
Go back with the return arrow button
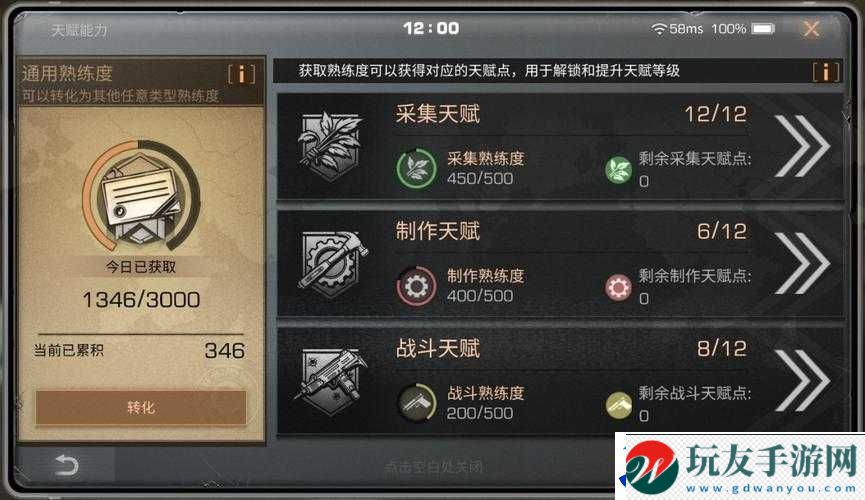pyautogui.click(x=67, y=465)
